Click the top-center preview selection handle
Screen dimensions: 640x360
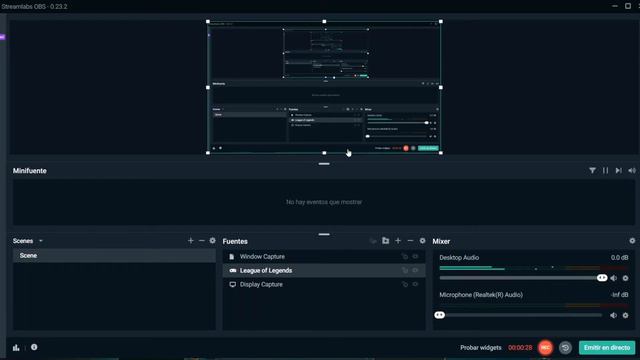point(324,22)
